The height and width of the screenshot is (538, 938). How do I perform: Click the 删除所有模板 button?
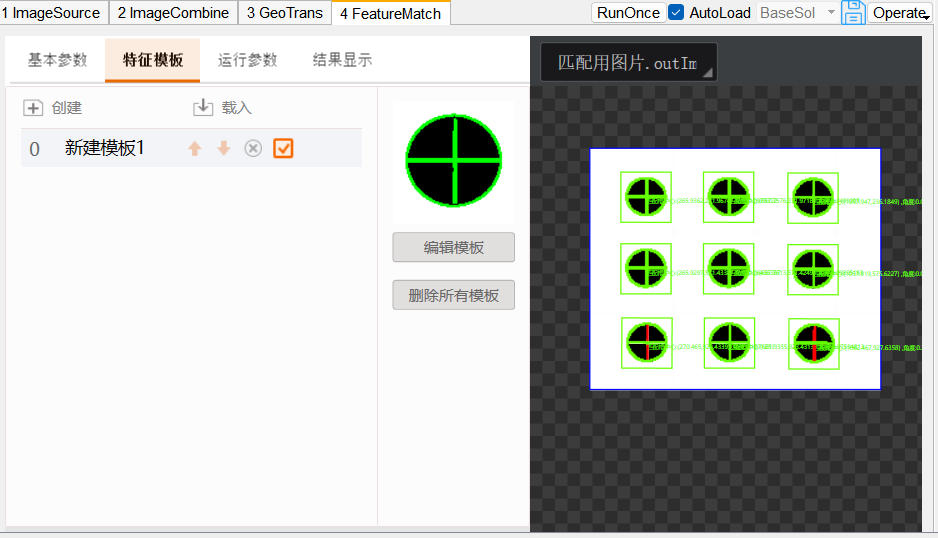(453, 295)
